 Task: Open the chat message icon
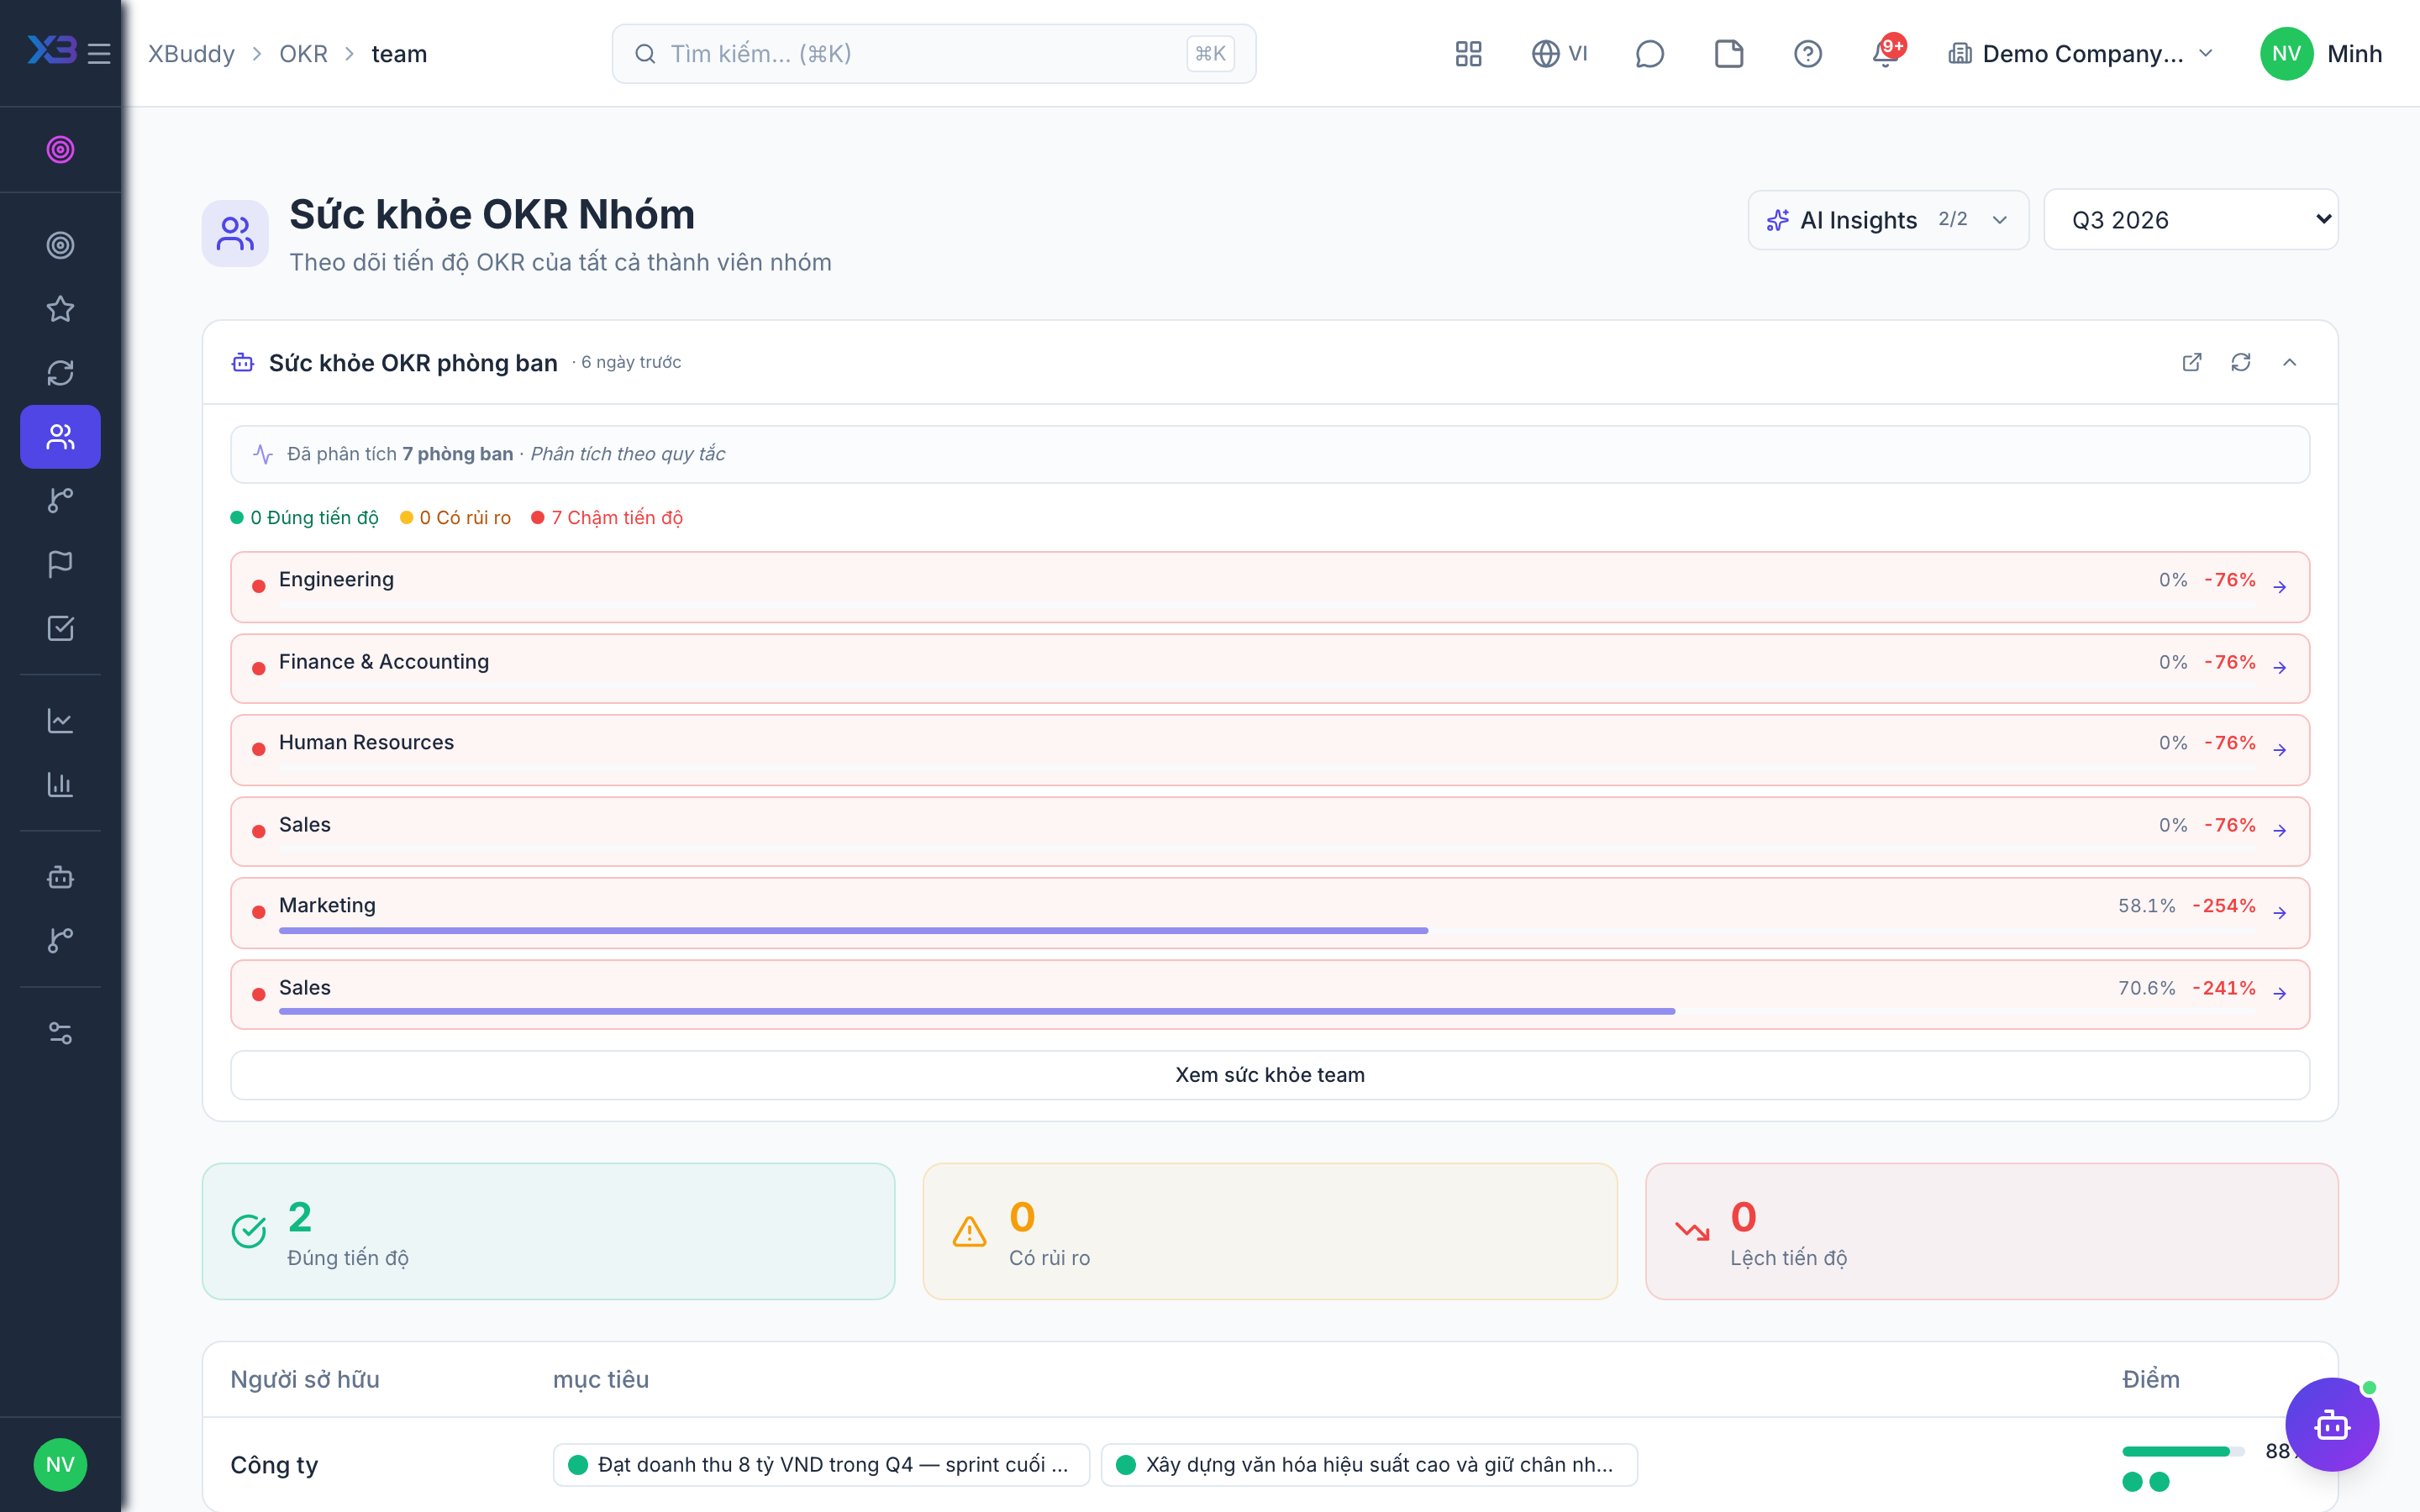click(1649, 54)
